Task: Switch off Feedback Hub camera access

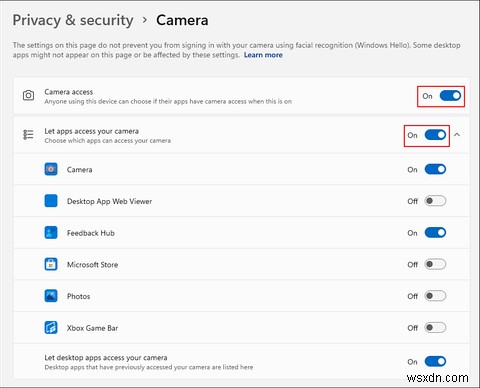Action: coord(435,233)
